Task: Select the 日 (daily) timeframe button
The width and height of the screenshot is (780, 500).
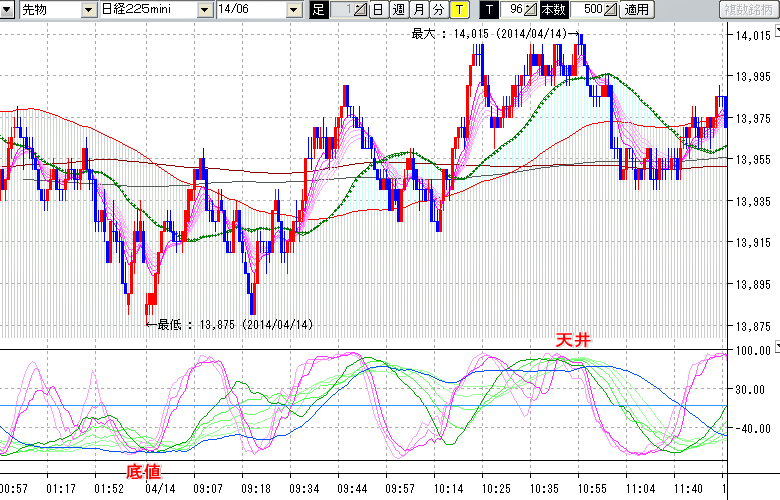Action: coord(377,10)
